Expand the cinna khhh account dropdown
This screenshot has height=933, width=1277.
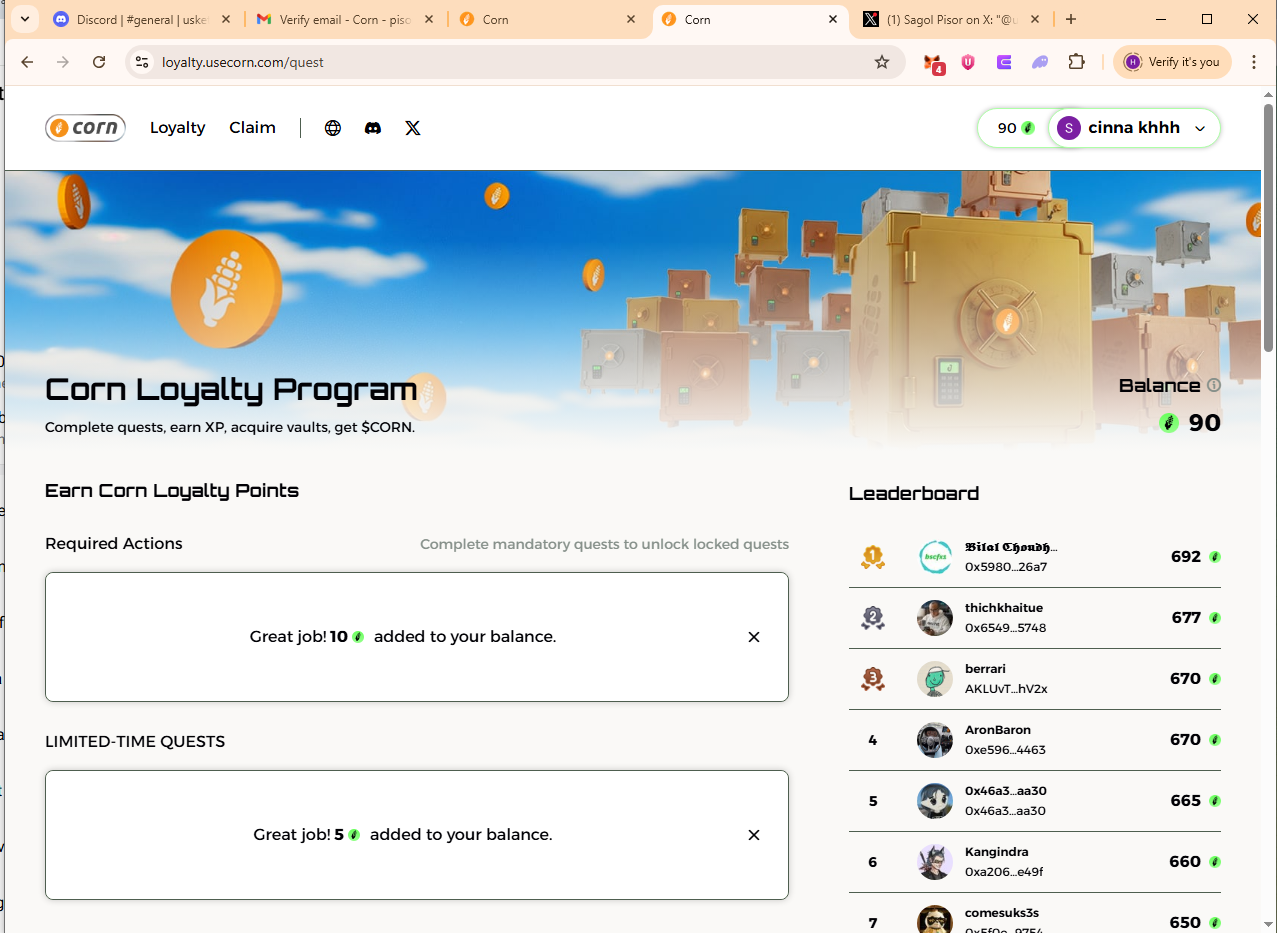pyautogui.click(x=1200, y=128)
